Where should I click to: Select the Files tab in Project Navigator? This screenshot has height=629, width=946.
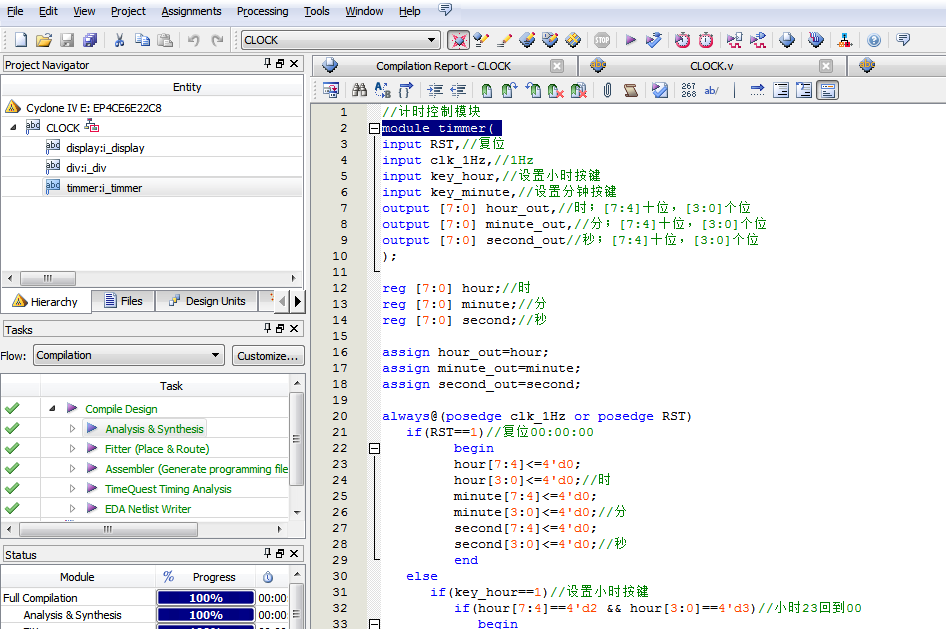(x=123, y=301)
